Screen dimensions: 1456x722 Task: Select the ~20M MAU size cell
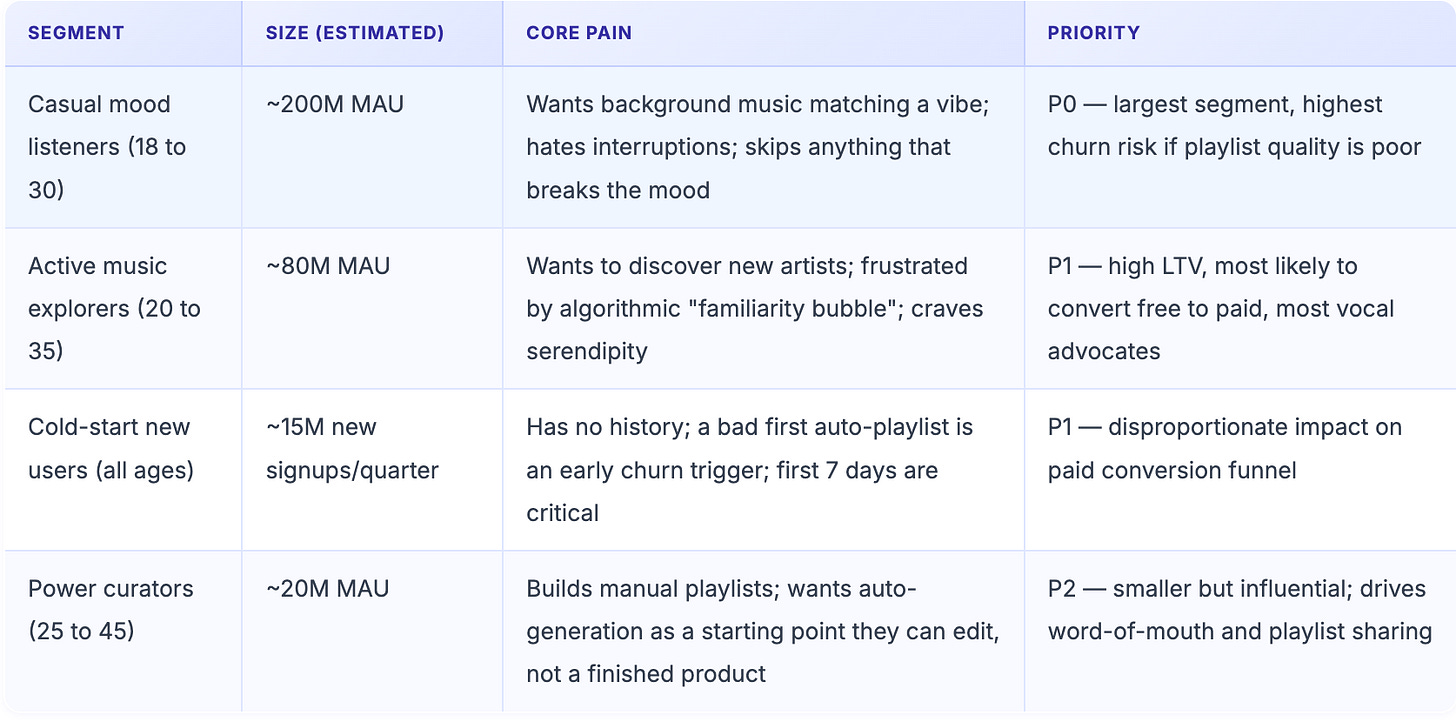[372, 631]
